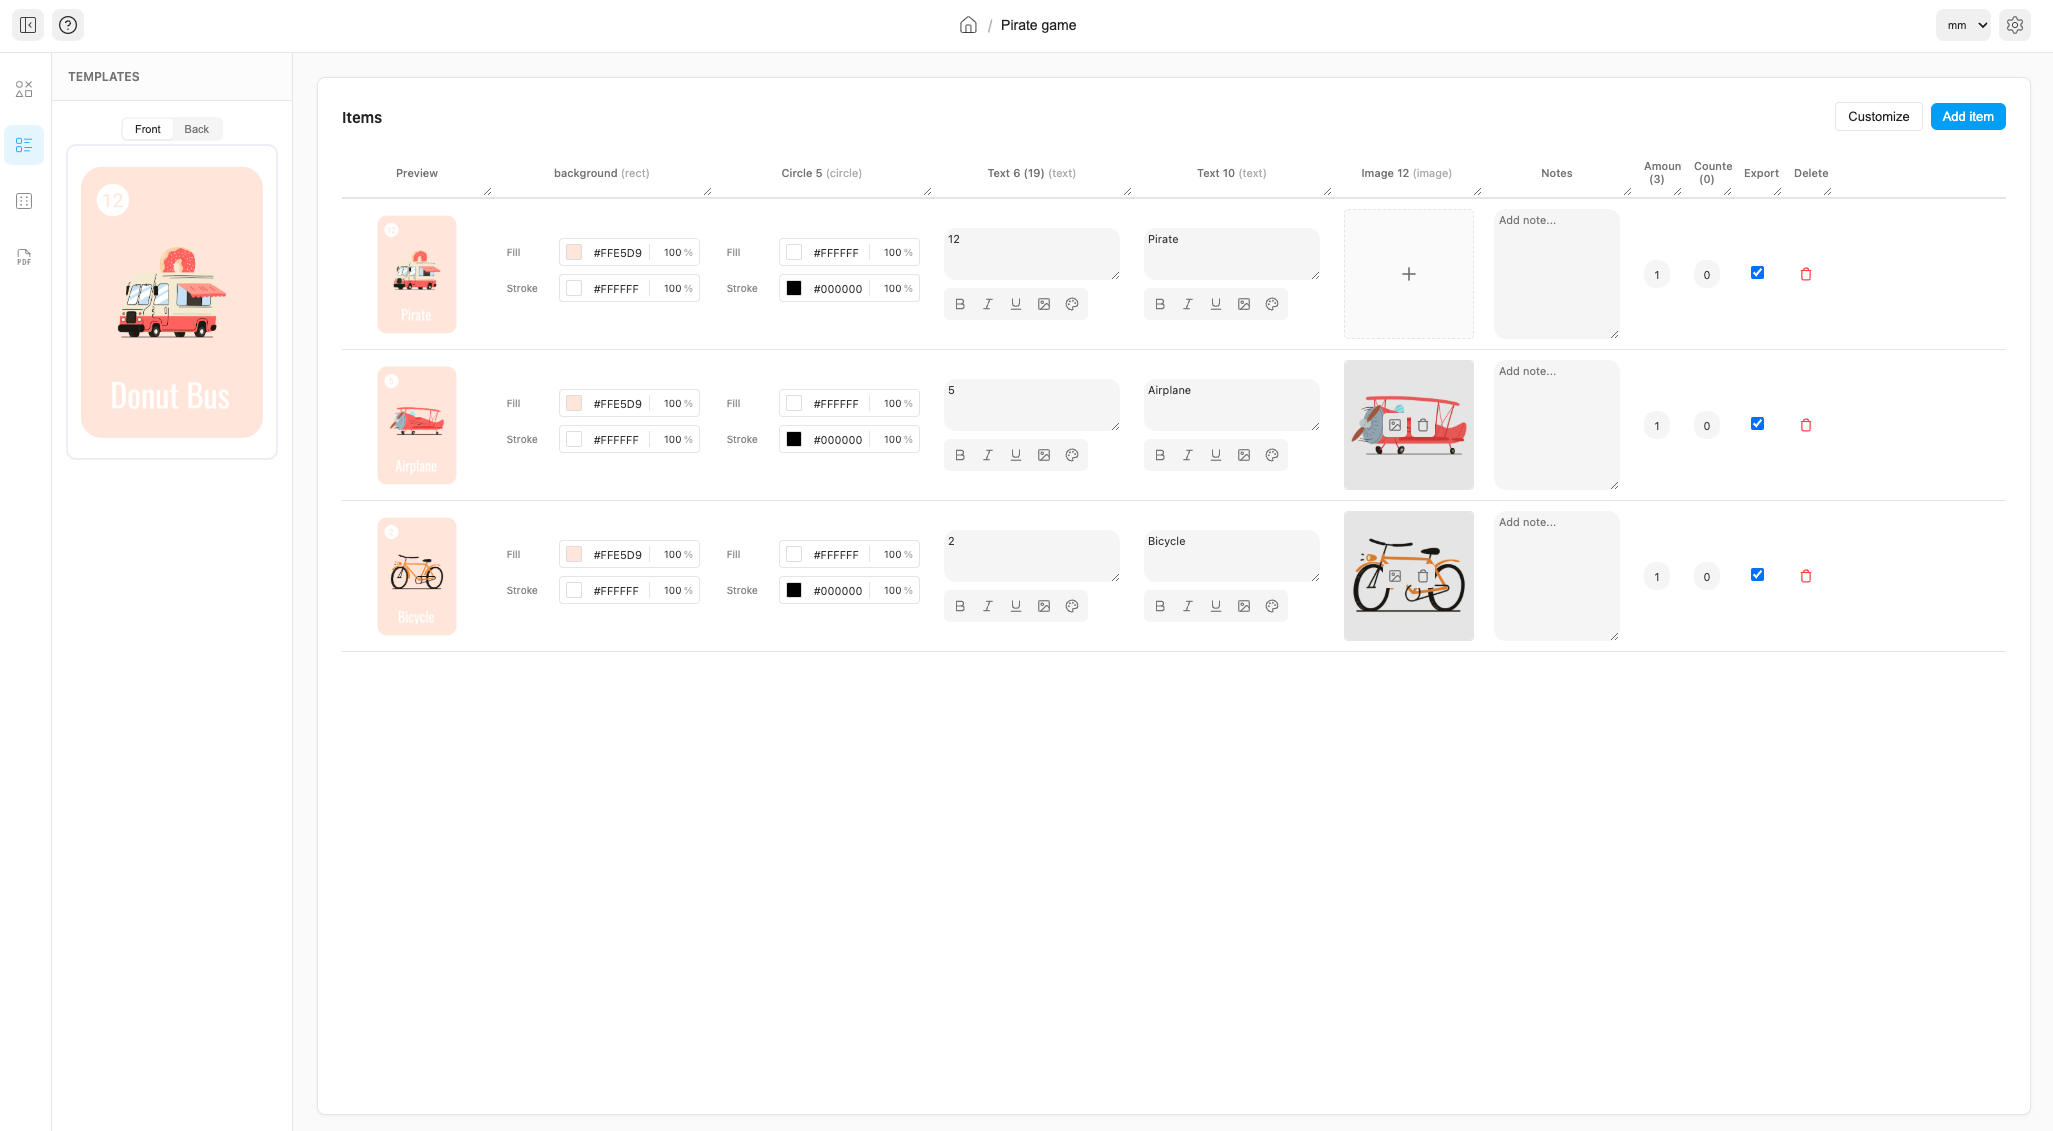2053x1131 pixels.
Task: Edit Circle 5 stroke hex #000000 in Bicycle row
Action: [x=838, y=591]
